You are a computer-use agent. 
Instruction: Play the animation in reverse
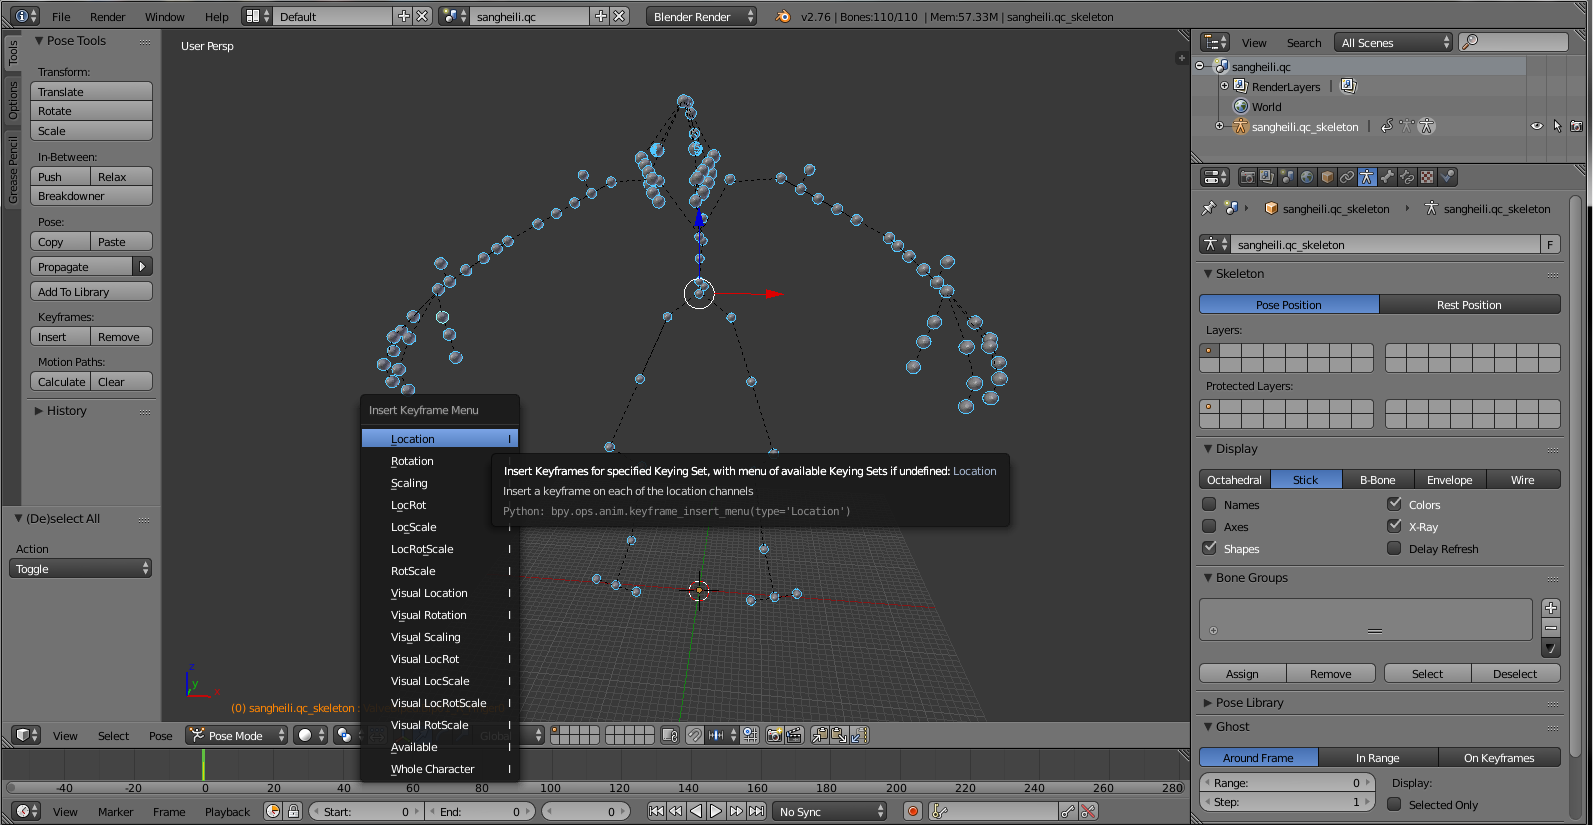coord(696,811)
